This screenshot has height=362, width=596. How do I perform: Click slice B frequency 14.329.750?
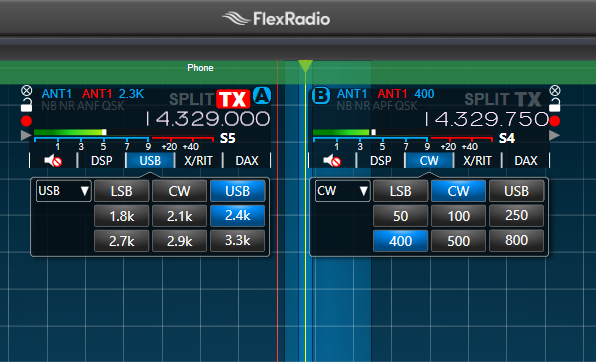(487, 119)
